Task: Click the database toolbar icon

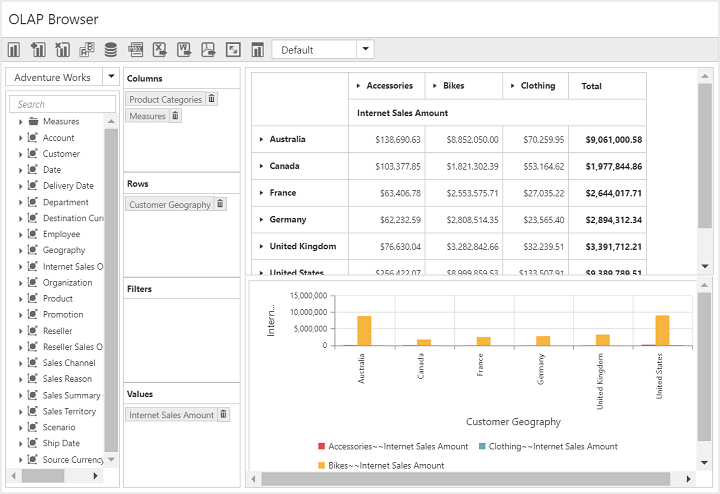Action: 111,50
